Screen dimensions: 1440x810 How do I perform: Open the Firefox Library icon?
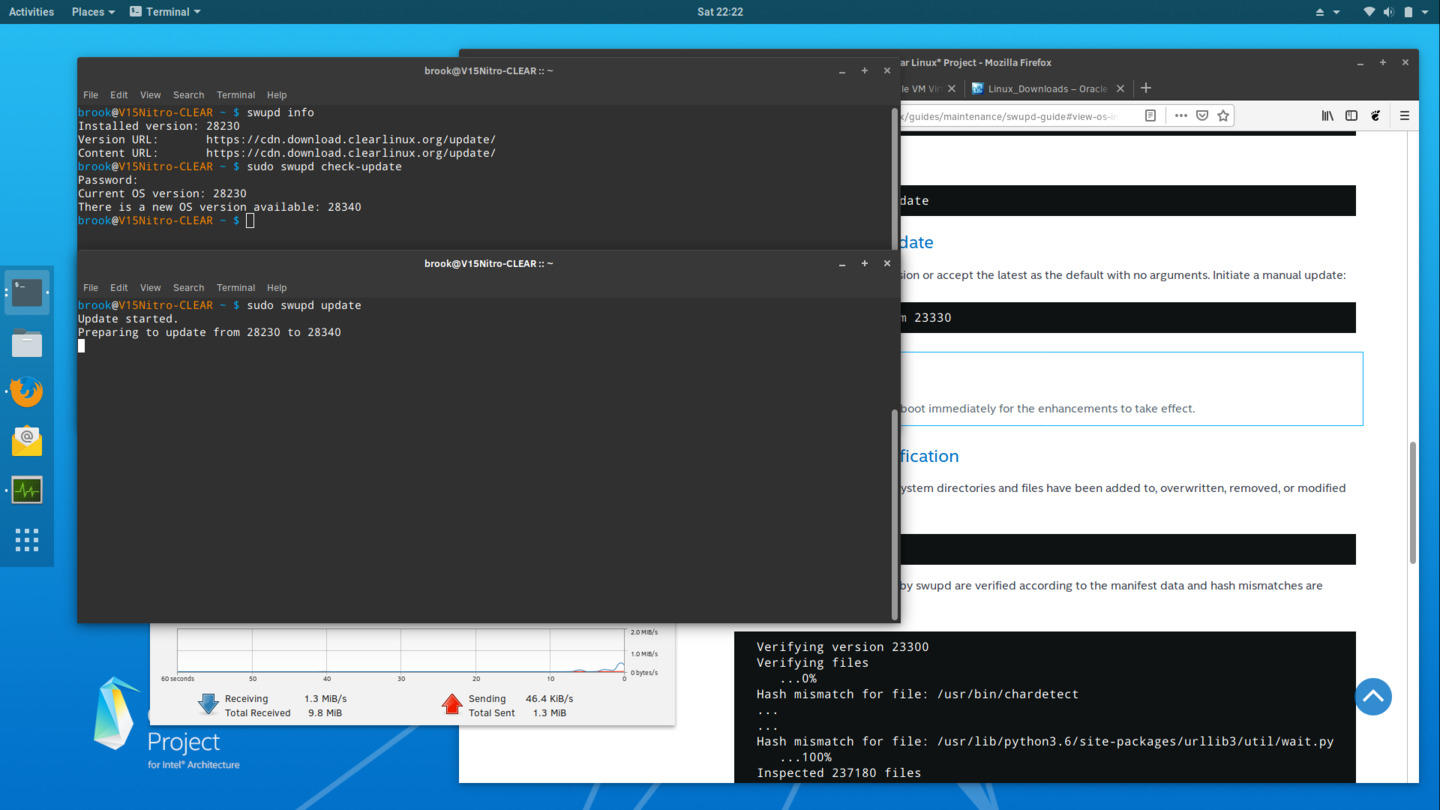(x=1328, y=115)
